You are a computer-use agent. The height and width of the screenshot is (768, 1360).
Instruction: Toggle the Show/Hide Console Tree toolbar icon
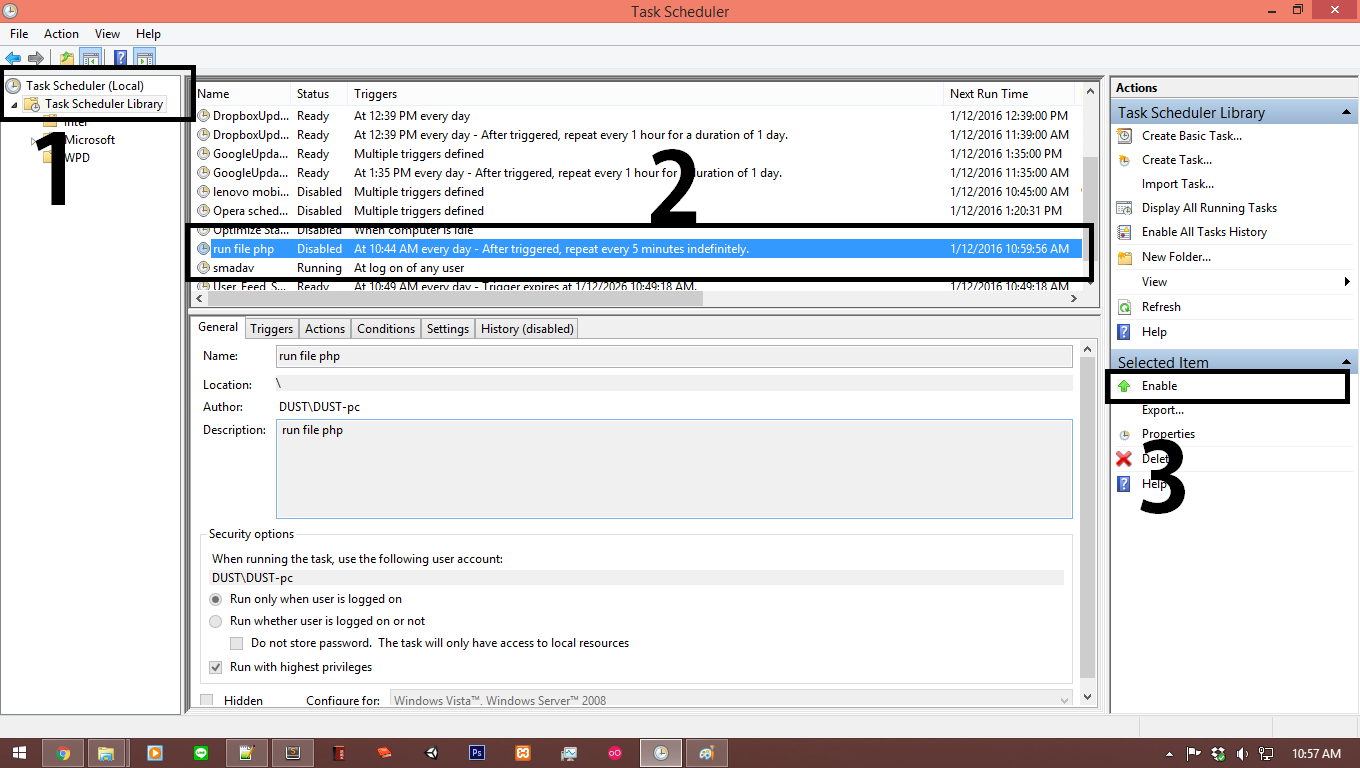click(90, 58)
